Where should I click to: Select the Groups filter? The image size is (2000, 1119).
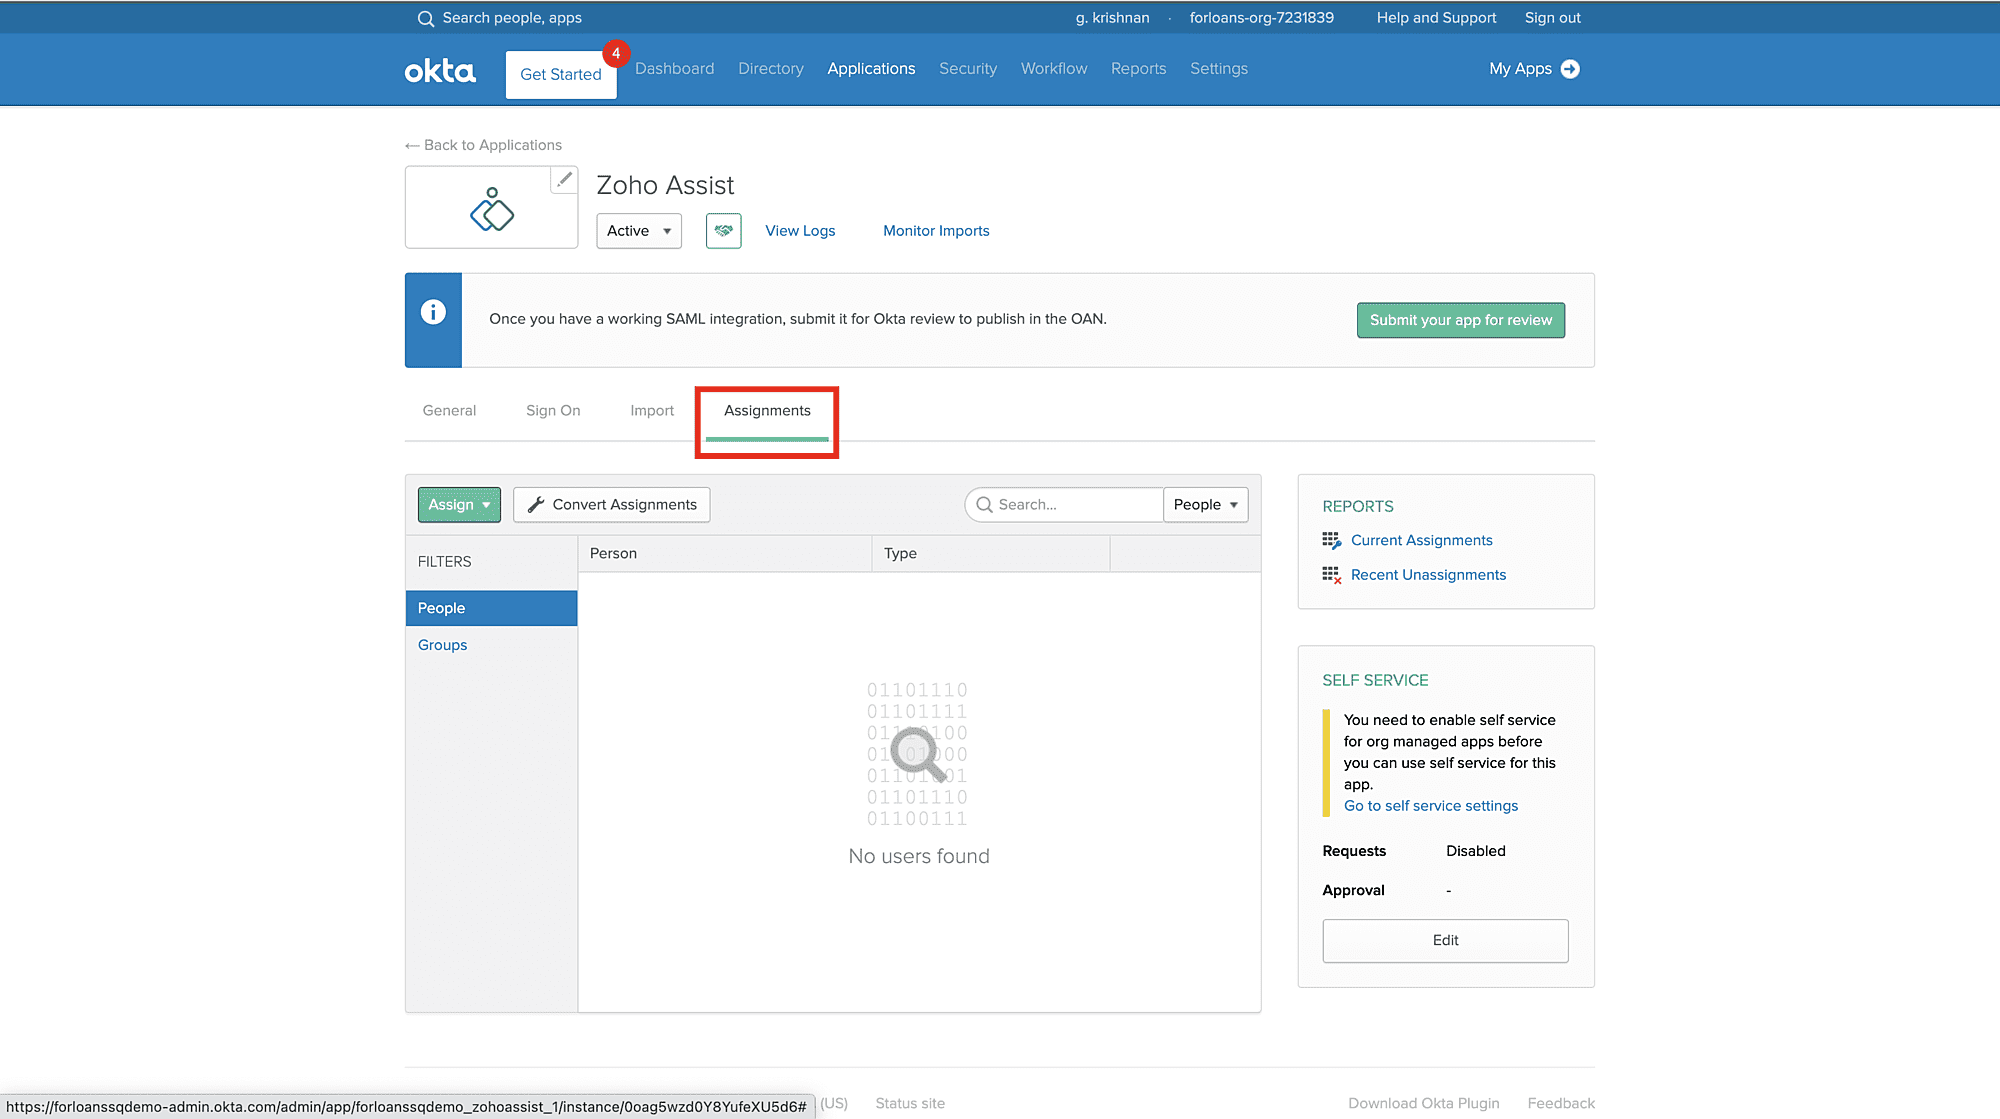pyautogui.click(x=442, y=645)
